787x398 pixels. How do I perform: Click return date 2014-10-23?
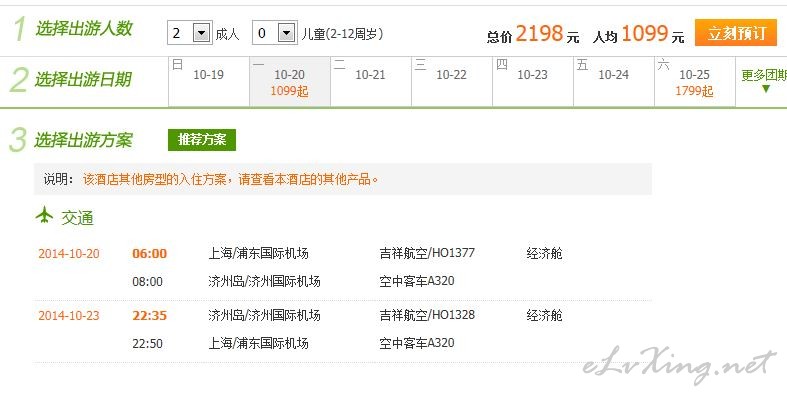pos(69,316)
